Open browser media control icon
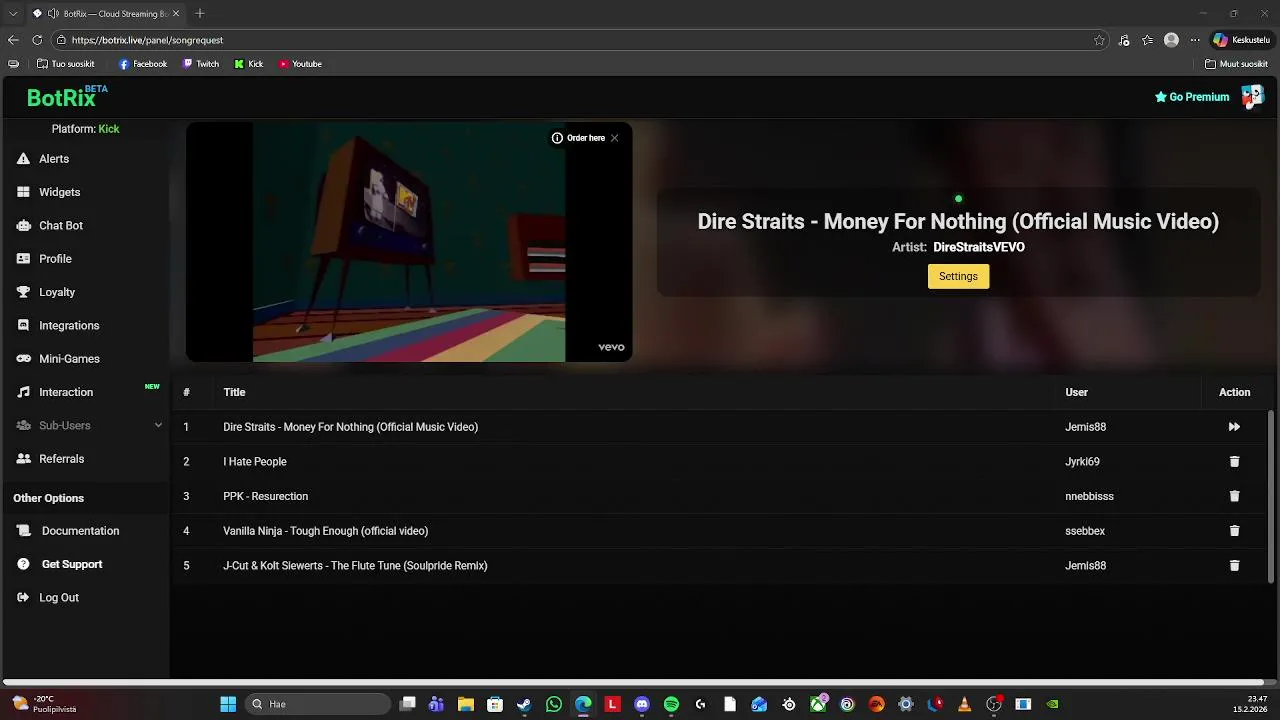Image resolution: width=1280 pixels, height=720 pixels. click(x=1124, y=40)
